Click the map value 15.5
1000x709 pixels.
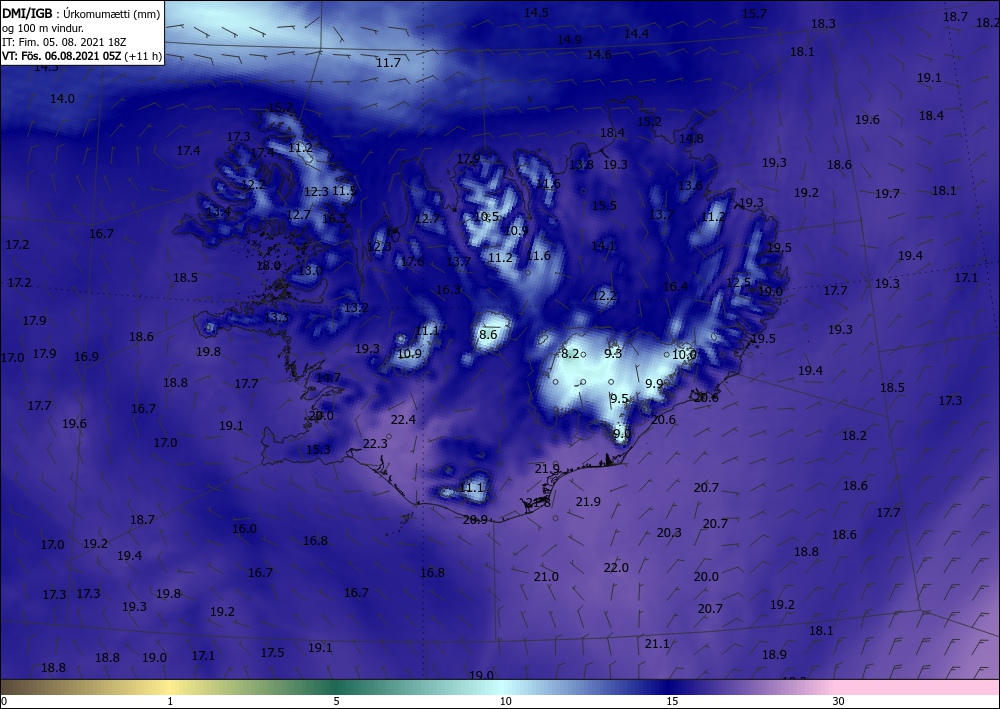coord(604,205)
